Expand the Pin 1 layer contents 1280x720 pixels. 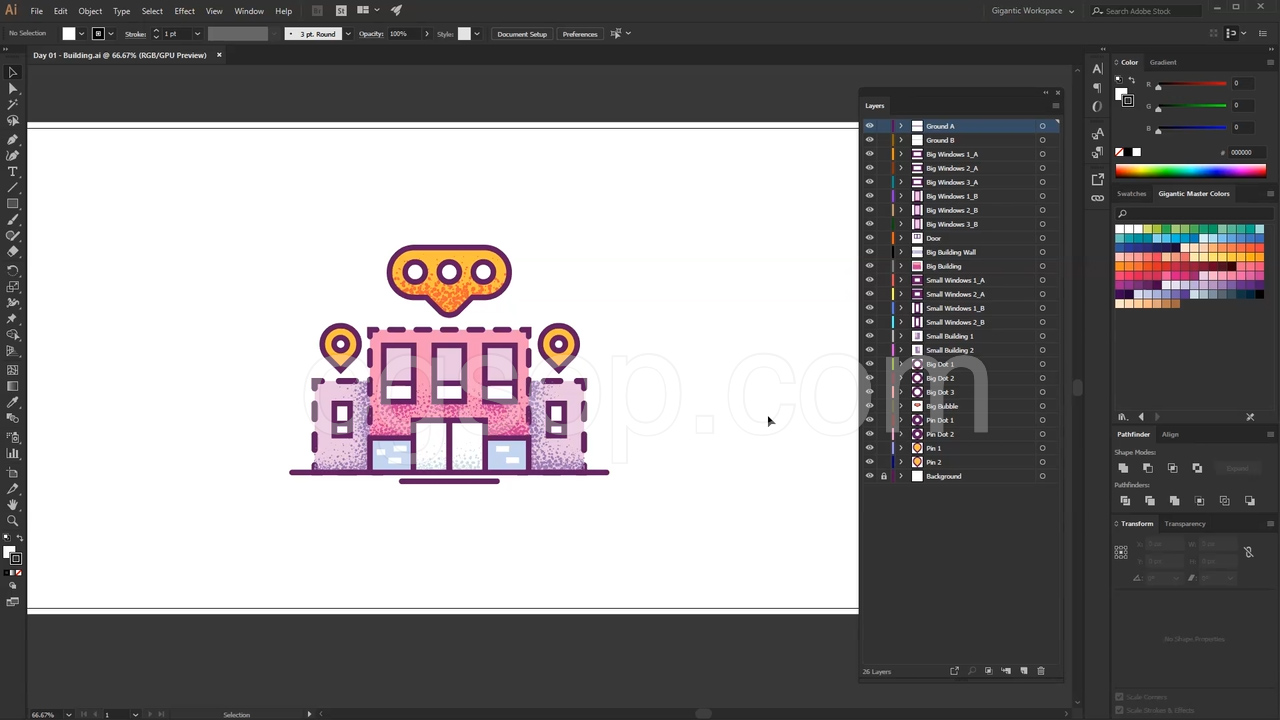(900, 448)
